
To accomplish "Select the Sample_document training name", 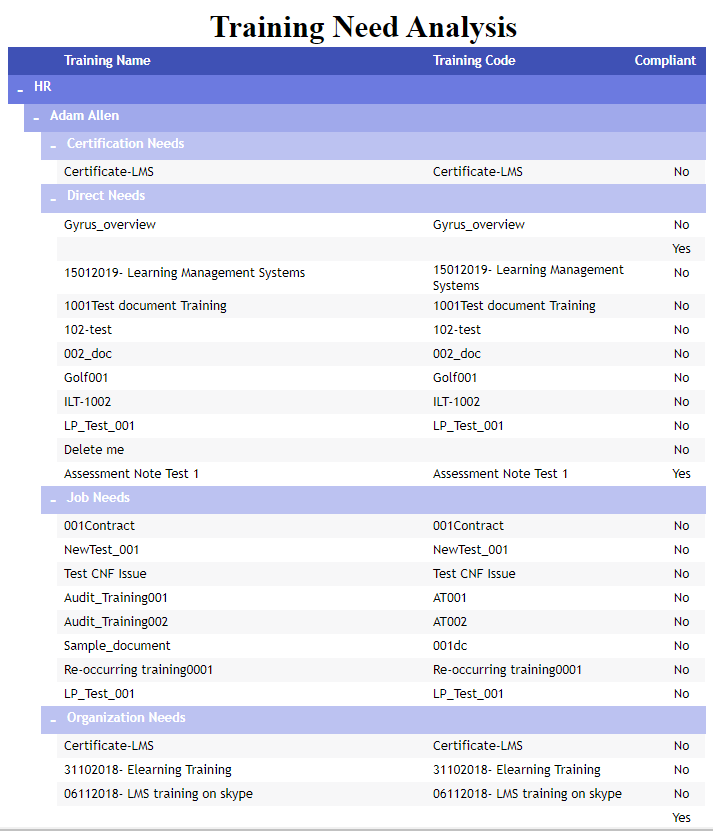I will click(x=117, y=646).
